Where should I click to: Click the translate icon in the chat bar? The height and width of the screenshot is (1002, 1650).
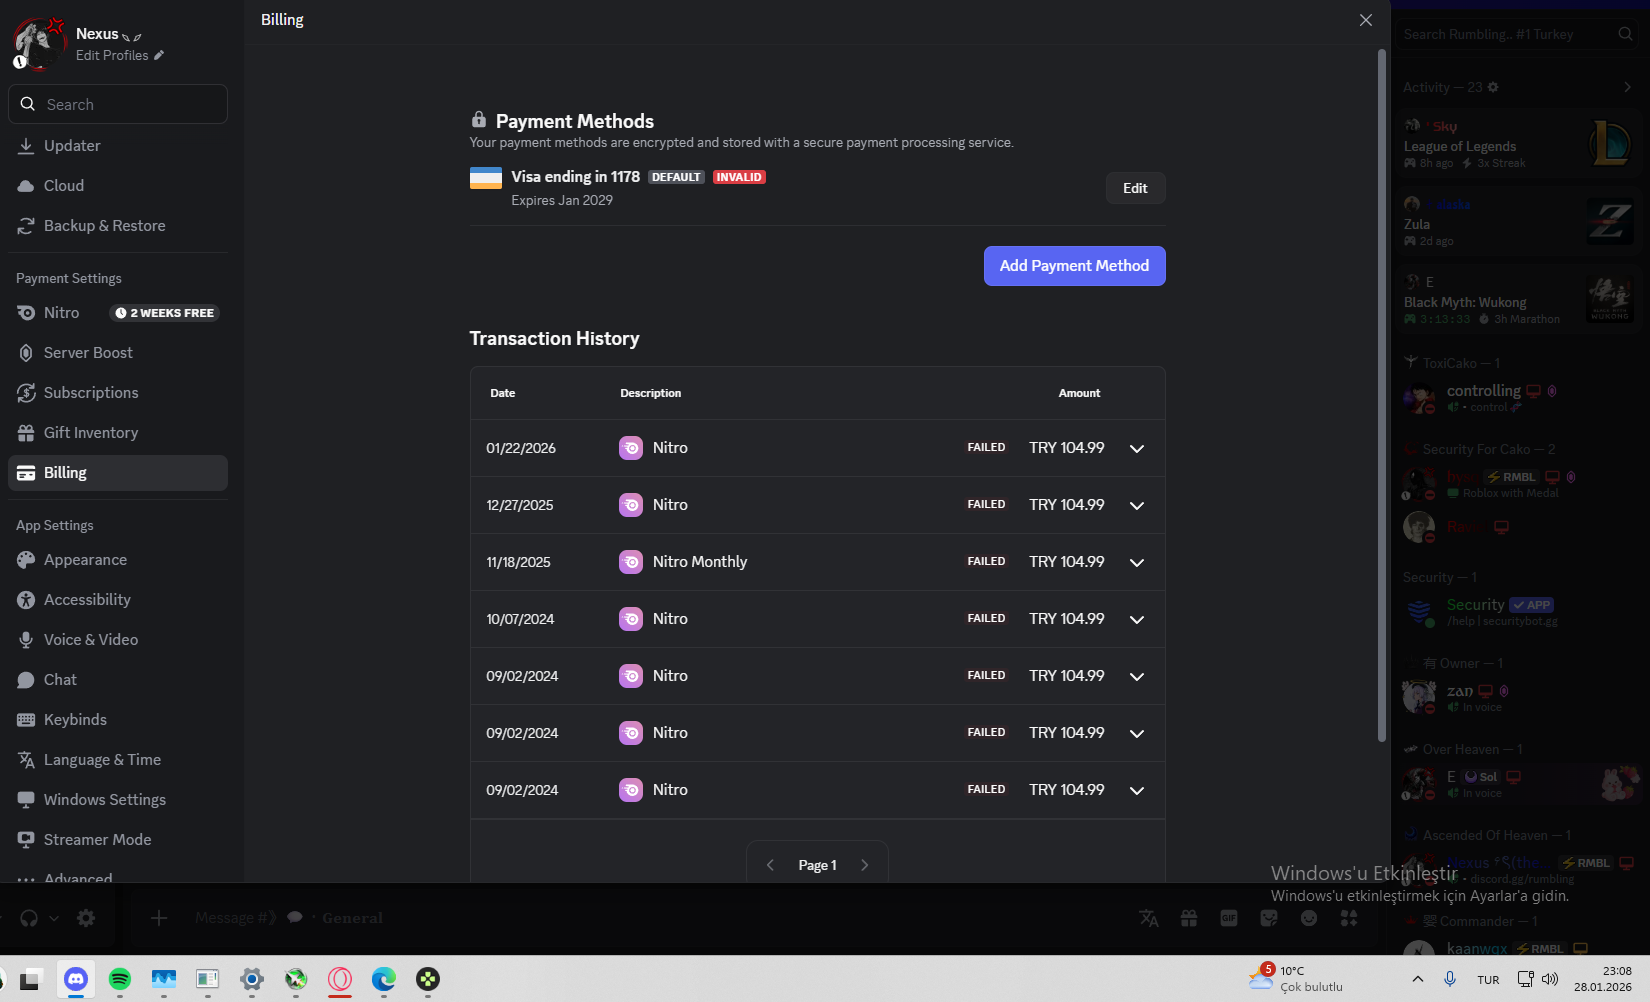pos(1149,918)
